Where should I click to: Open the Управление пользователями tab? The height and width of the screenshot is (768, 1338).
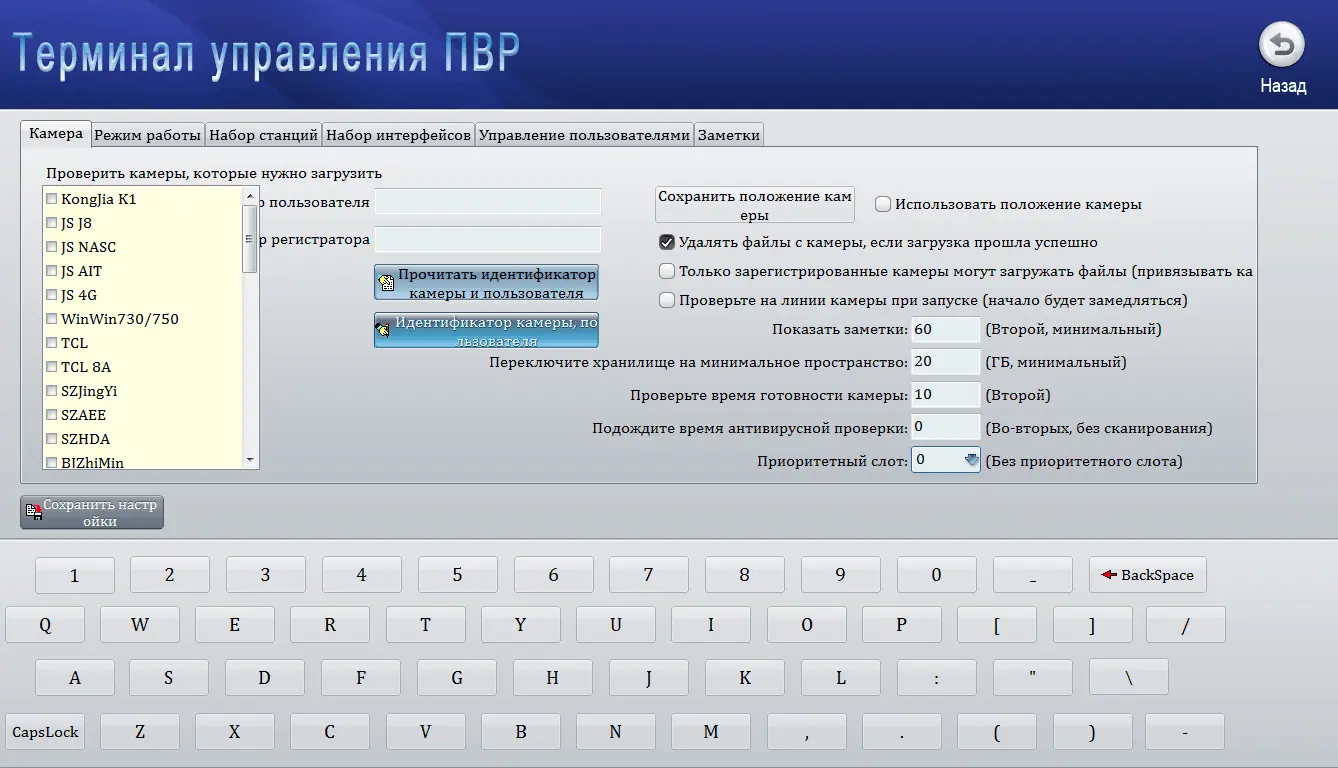pos(584,135)
